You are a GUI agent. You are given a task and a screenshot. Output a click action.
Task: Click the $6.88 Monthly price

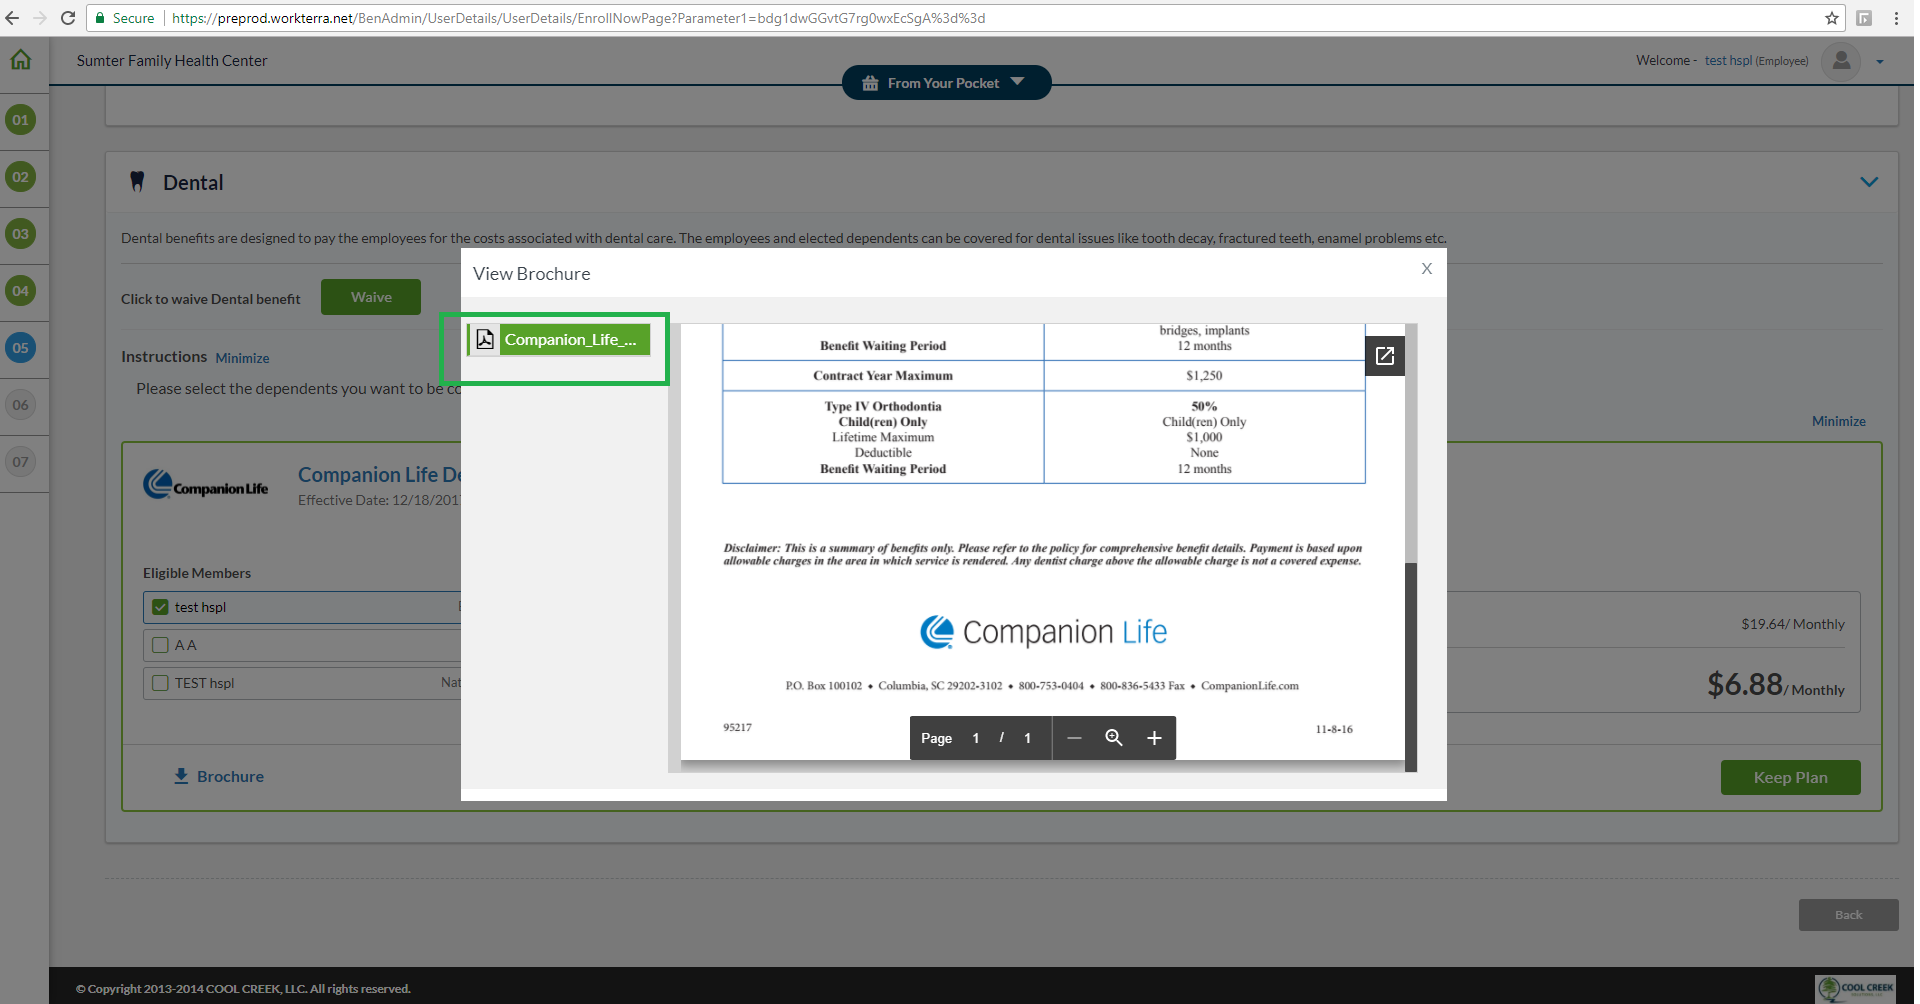coord(1776,685)
